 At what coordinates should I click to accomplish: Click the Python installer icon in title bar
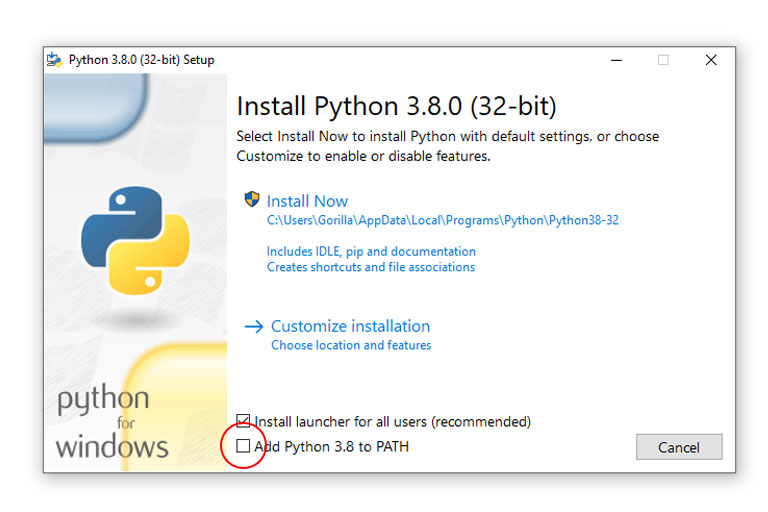[x=54, y=60]
